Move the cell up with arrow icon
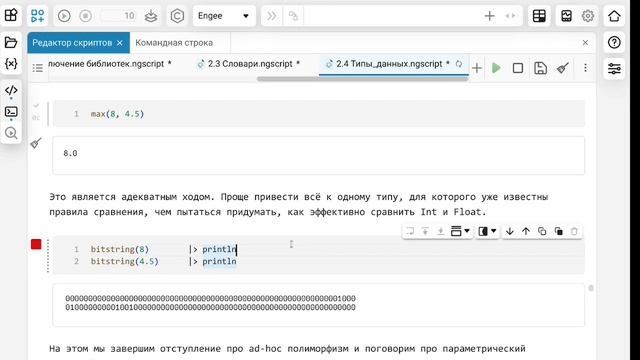Viewport: 640px width, 360px height. 526,231
